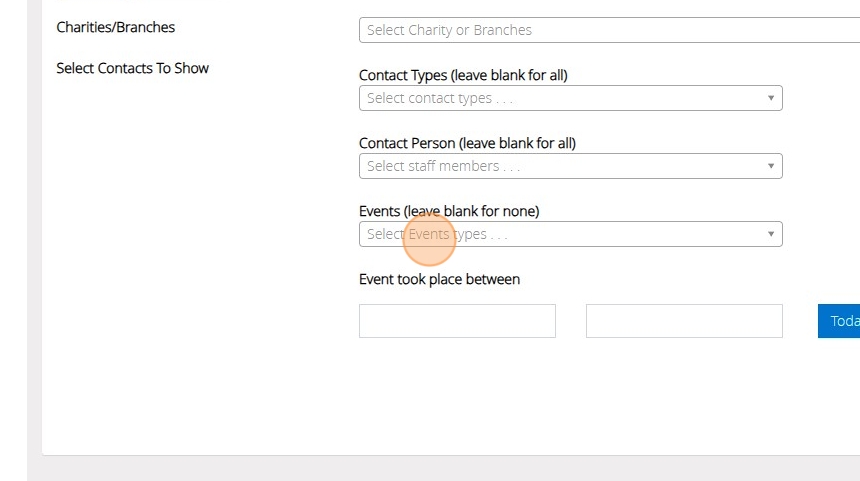Click the Select Charity or Branches field

tap(600, 30)
